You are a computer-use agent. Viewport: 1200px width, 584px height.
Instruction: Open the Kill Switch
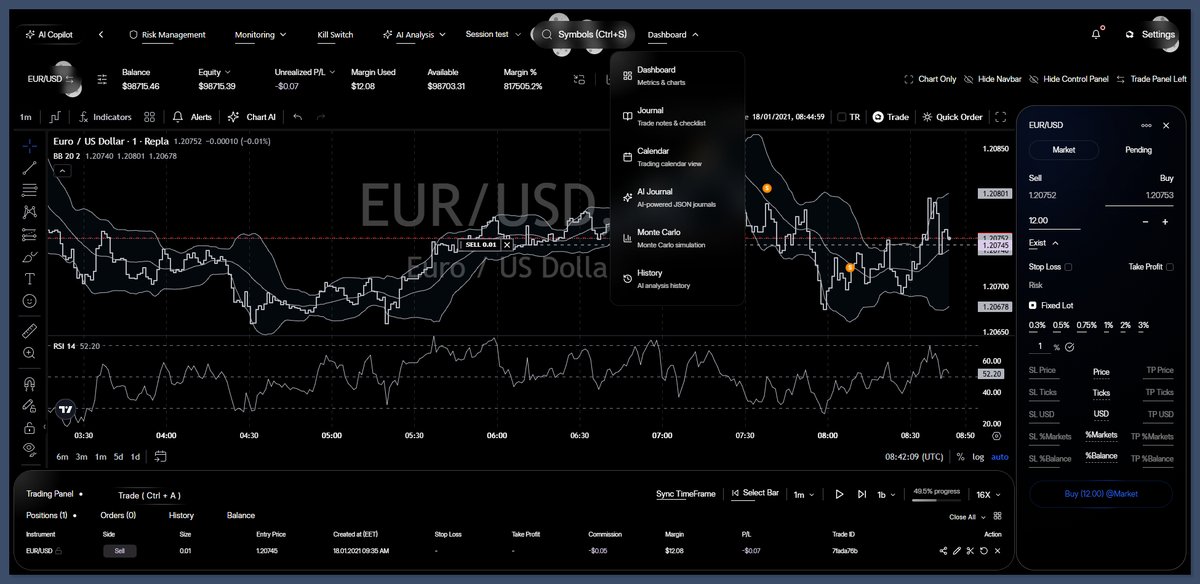pyautogui.click(x=335, y=35)
